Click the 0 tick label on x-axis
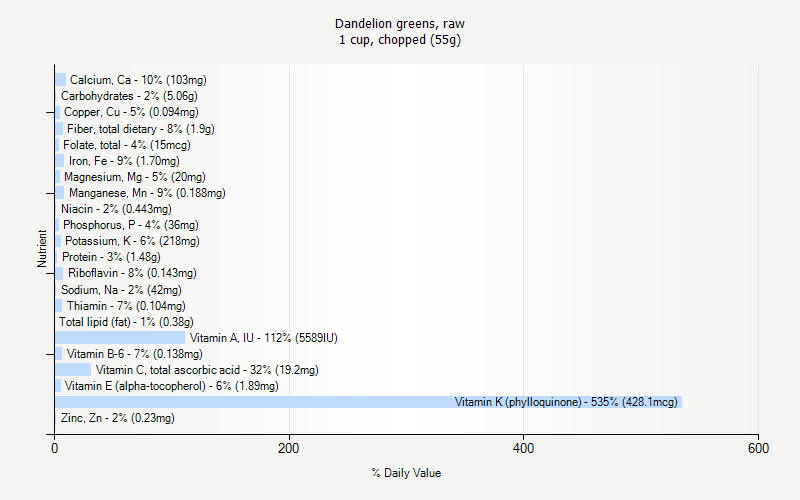The width and height of the screenshot is (800, 500). pyautogui.click(x=55, y=448)
